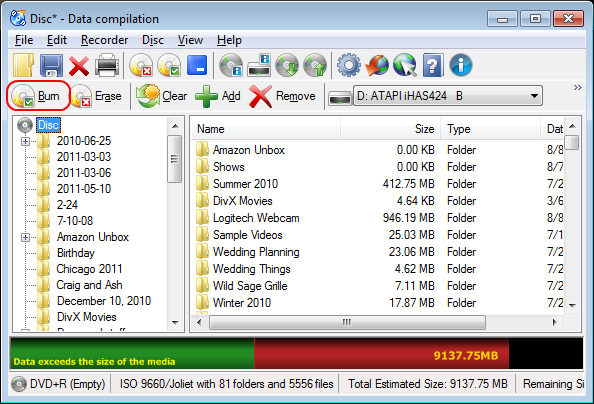Select the 2-24 folder in tree

(67, 205)
